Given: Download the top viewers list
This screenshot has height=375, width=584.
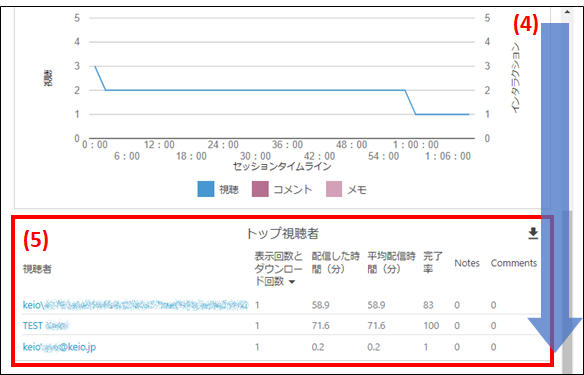Looking at the screenshot, I should 533,233.
